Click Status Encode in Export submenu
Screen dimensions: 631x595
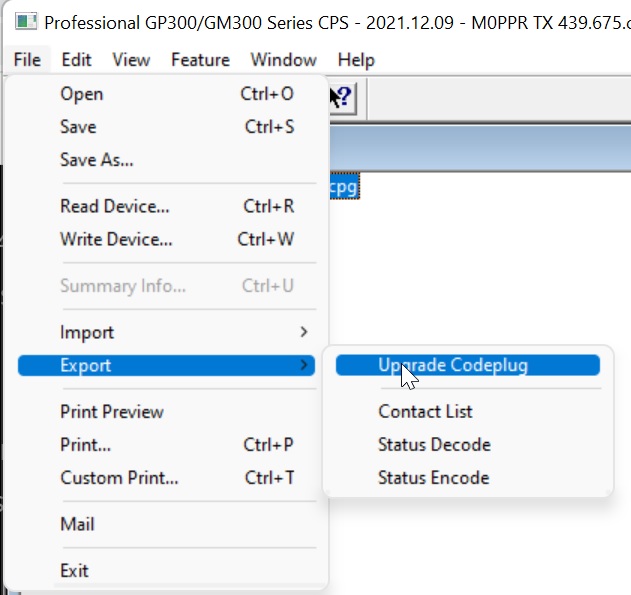tap(468, 478)
